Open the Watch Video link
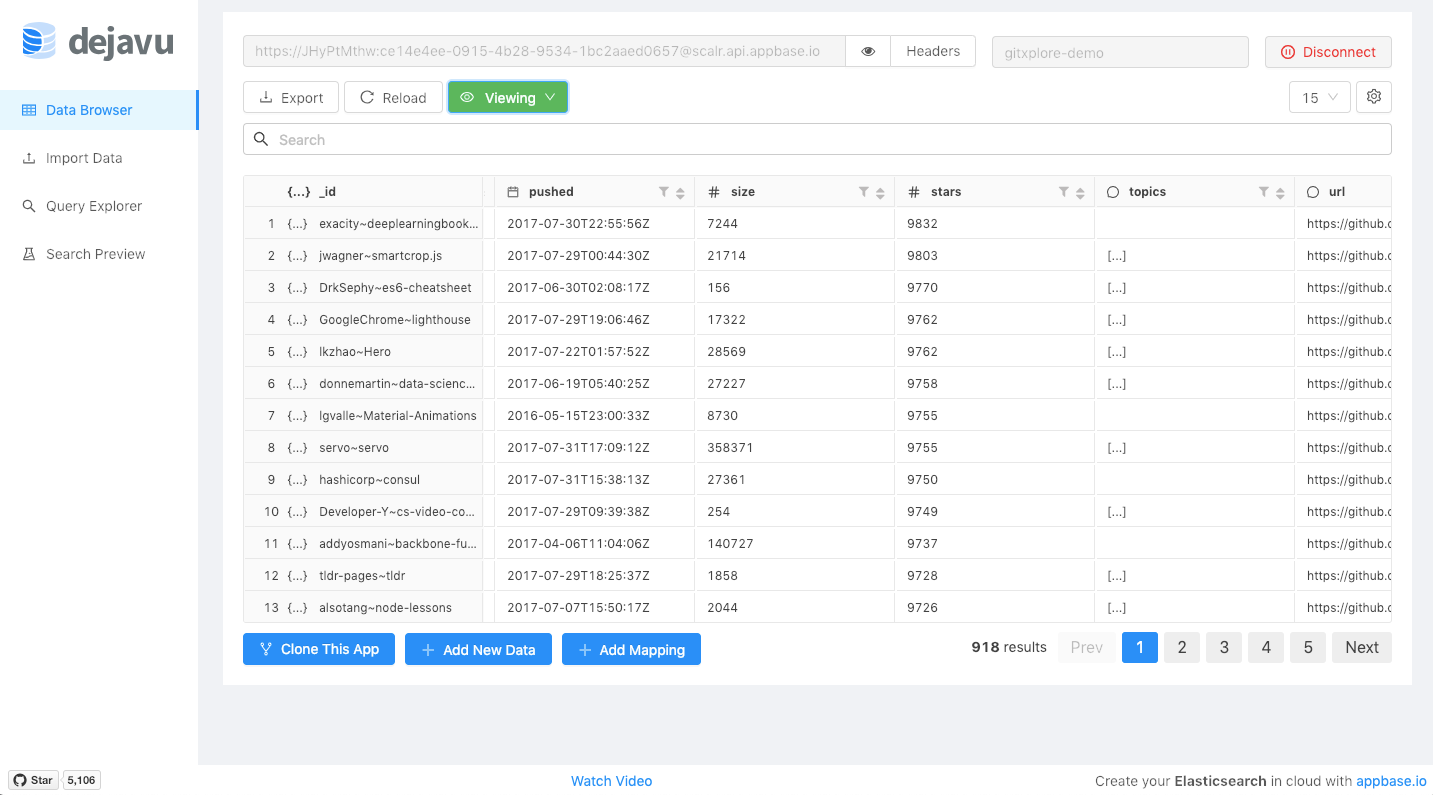The image size is (1433, 795). (x=611, y=781)
